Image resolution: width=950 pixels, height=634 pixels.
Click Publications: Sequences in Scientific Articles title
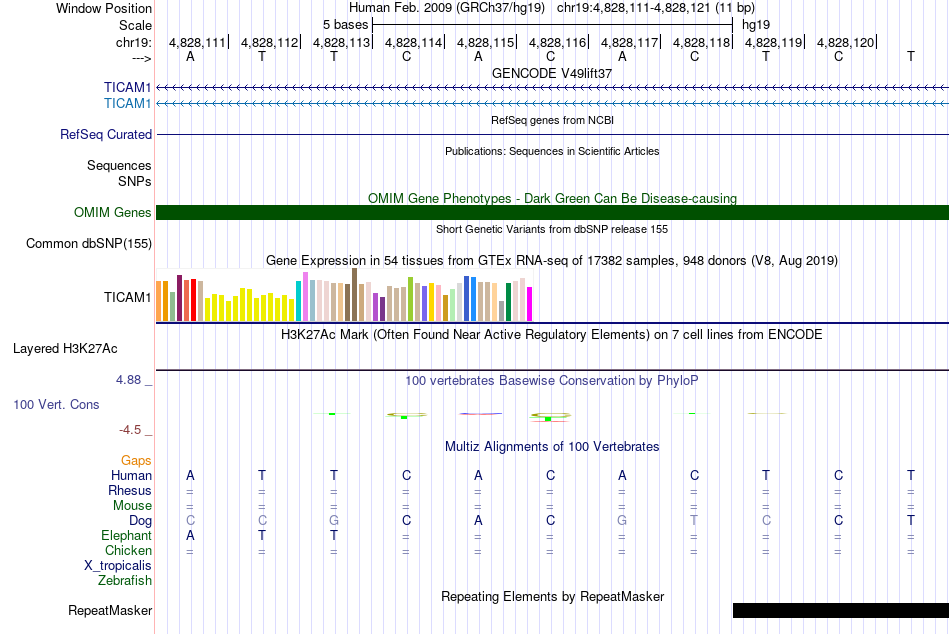click(552, 151)
